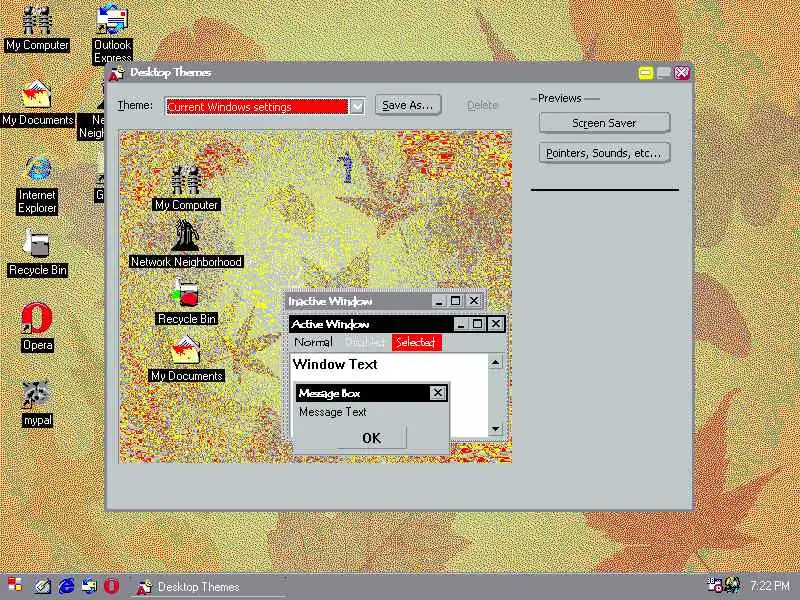Click scrollbar up arrow in preview window
The height and width of the screenshot is (600, 800).
(495, 362)
